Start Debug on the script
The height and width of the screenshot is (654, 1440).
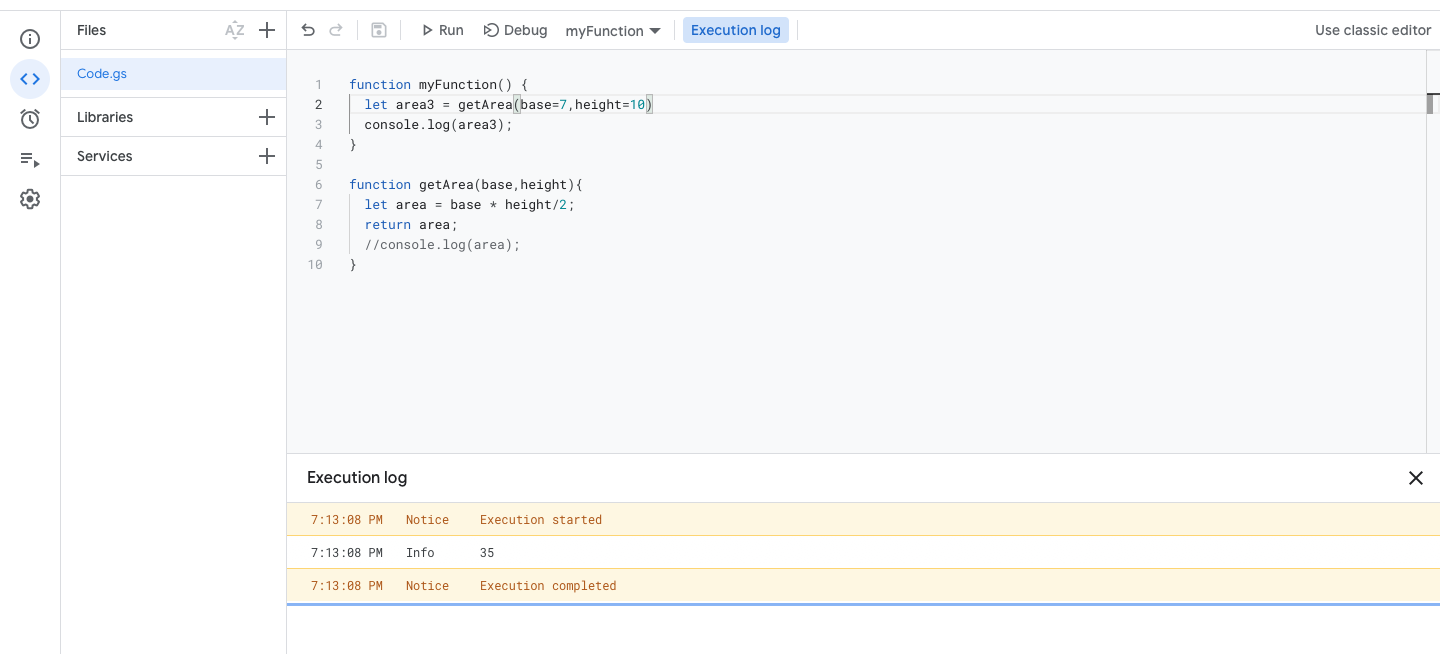pos(516,30)
